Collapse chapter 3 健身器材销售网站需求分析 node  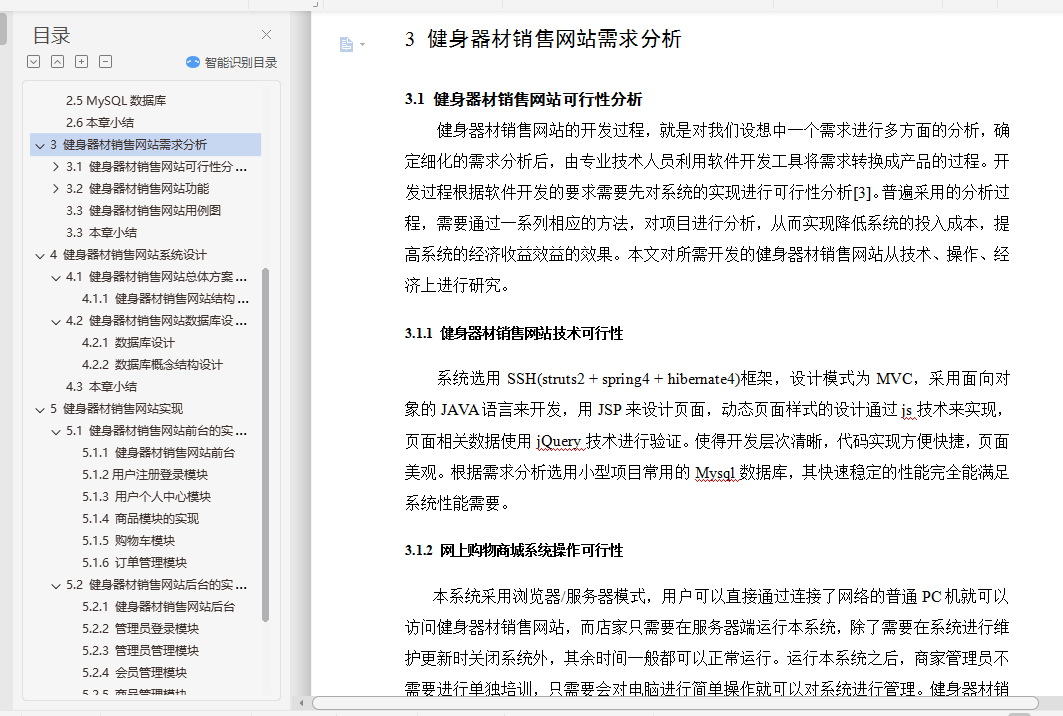(x=39, y=145)
